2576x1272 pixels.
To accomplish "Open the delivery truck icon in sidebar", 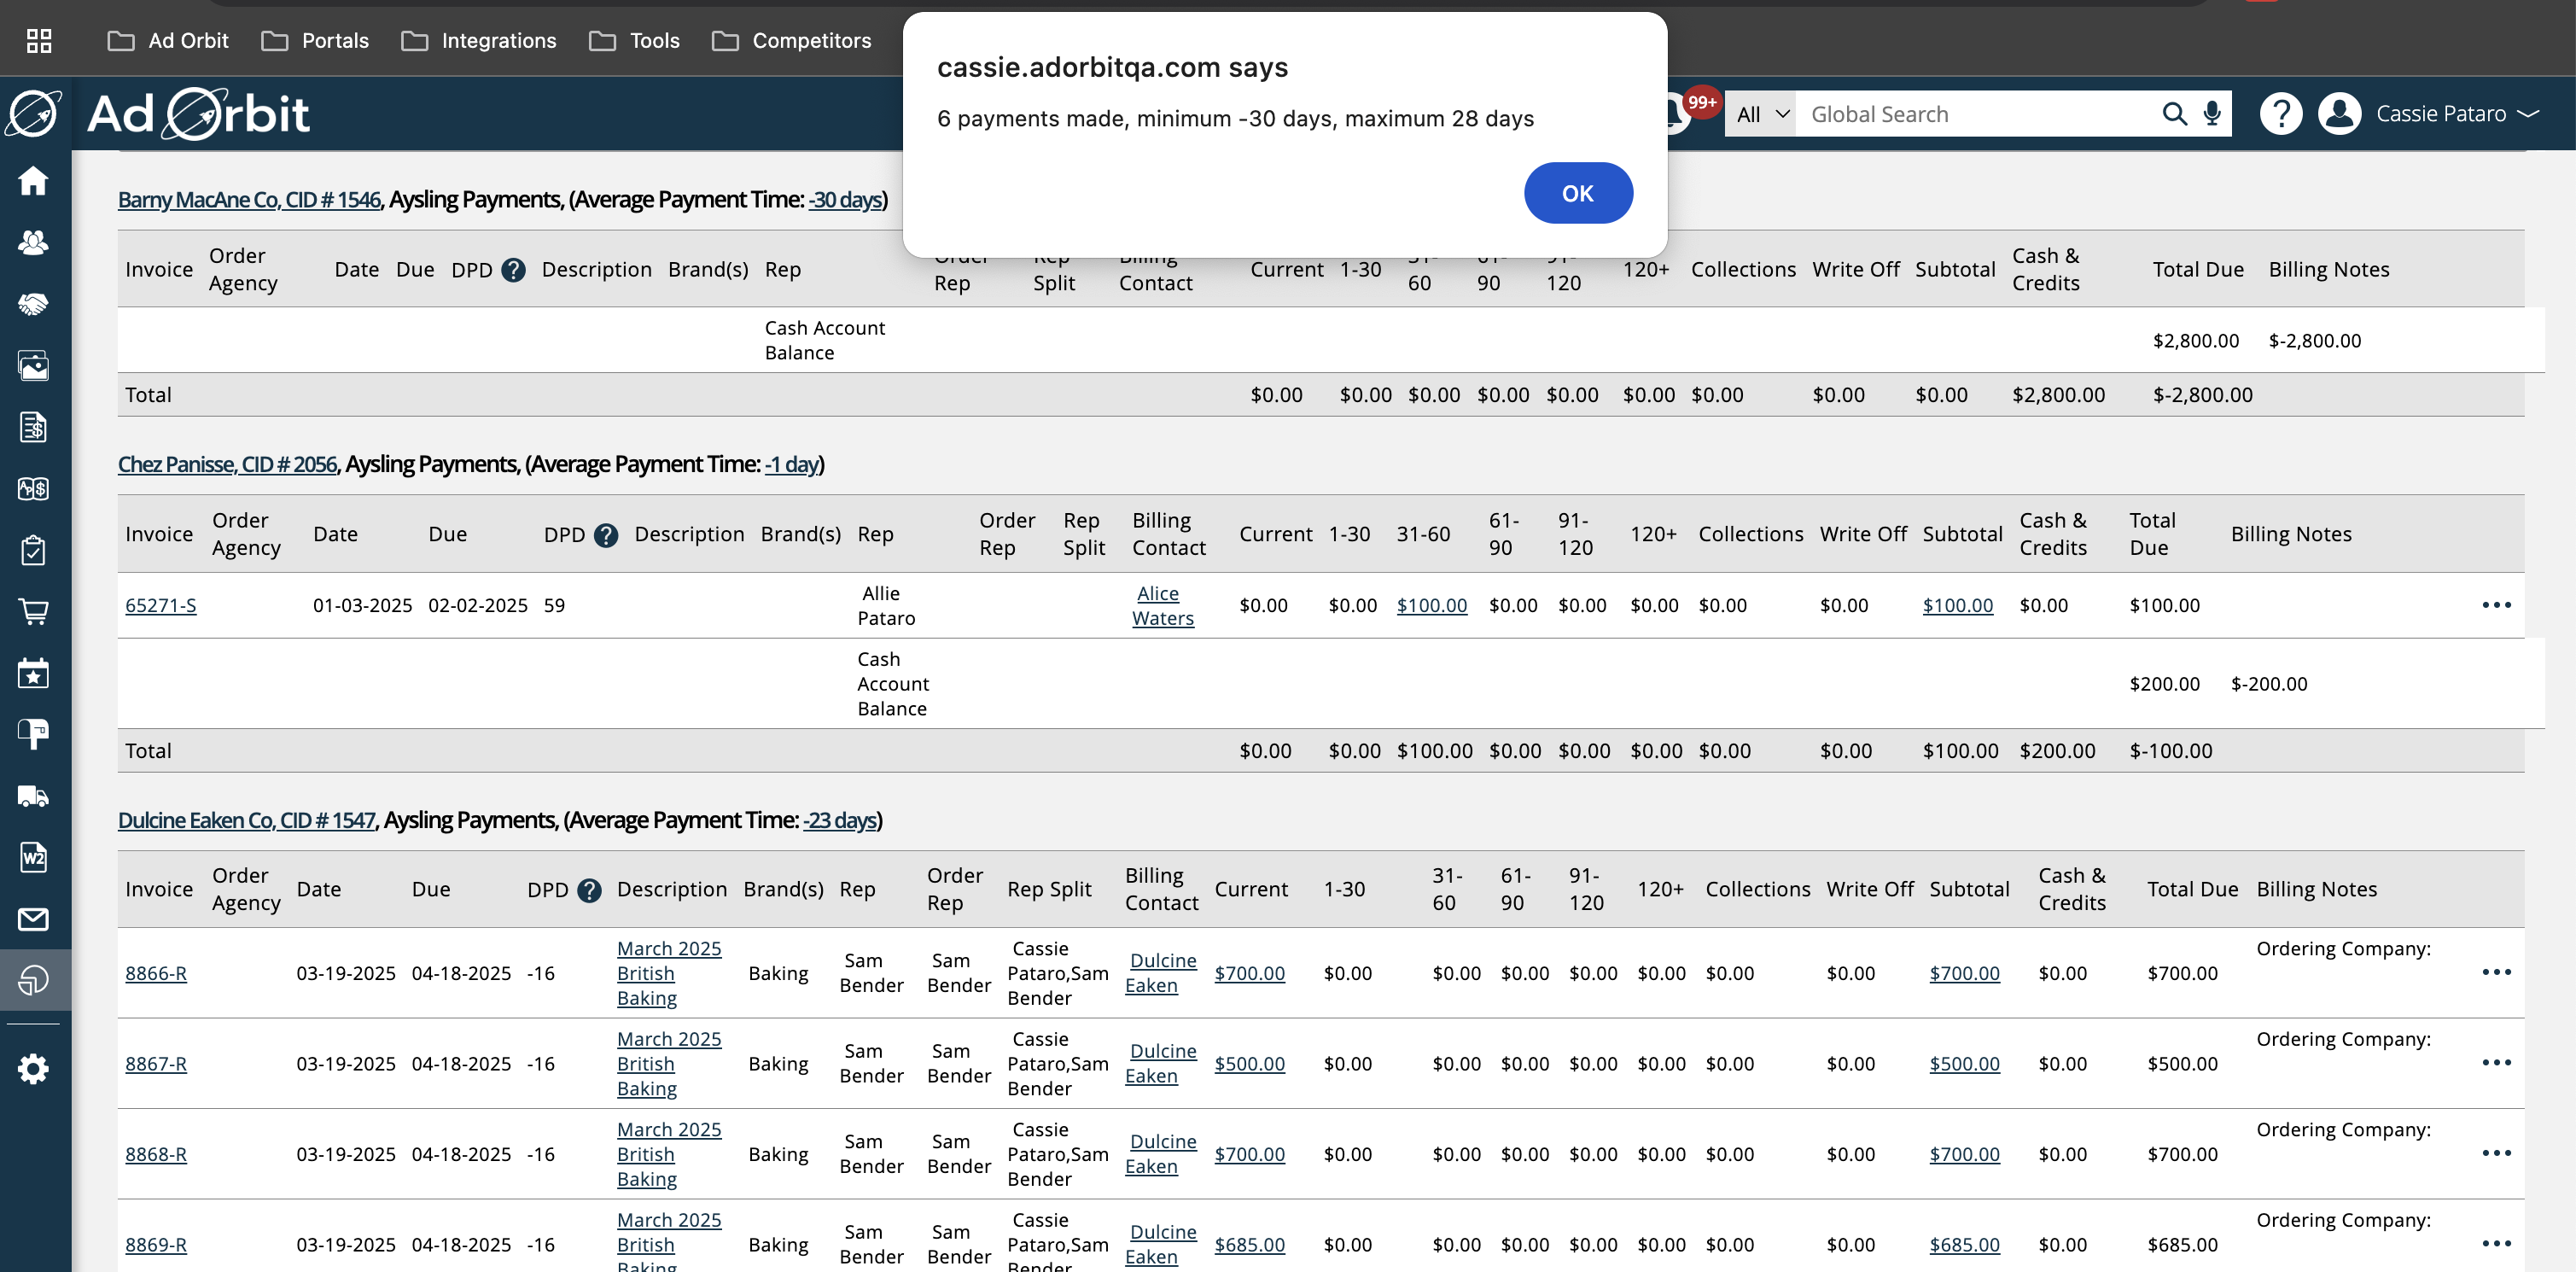I will (34, 797).
